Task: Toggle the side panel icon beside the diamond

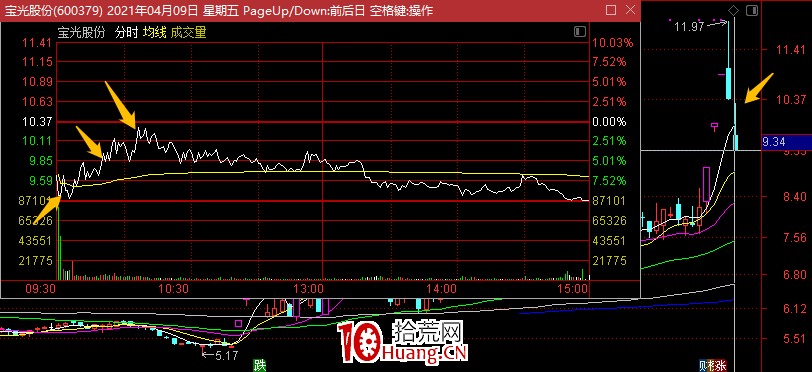Action: coord(752,10)
